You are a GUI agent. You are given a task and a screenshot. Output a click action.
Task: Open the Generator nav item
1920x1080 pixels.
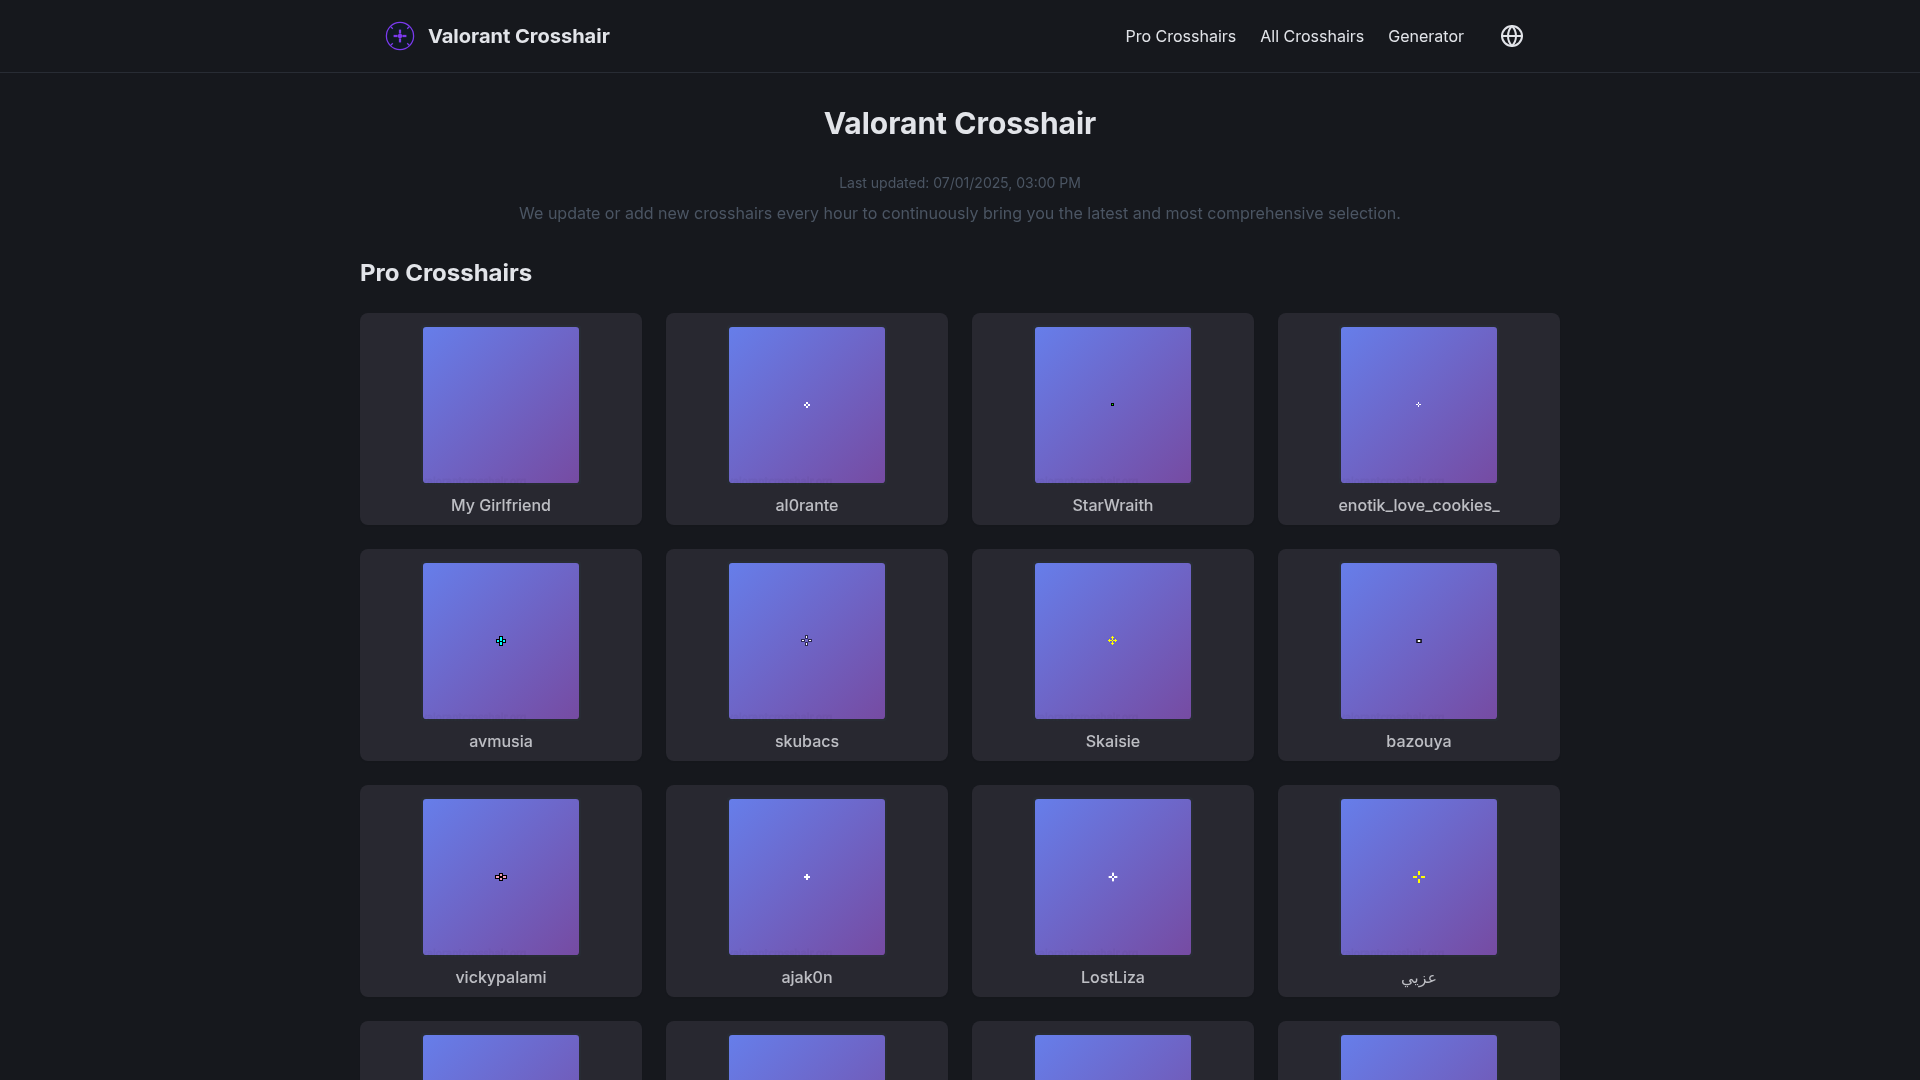[1425, 36]
